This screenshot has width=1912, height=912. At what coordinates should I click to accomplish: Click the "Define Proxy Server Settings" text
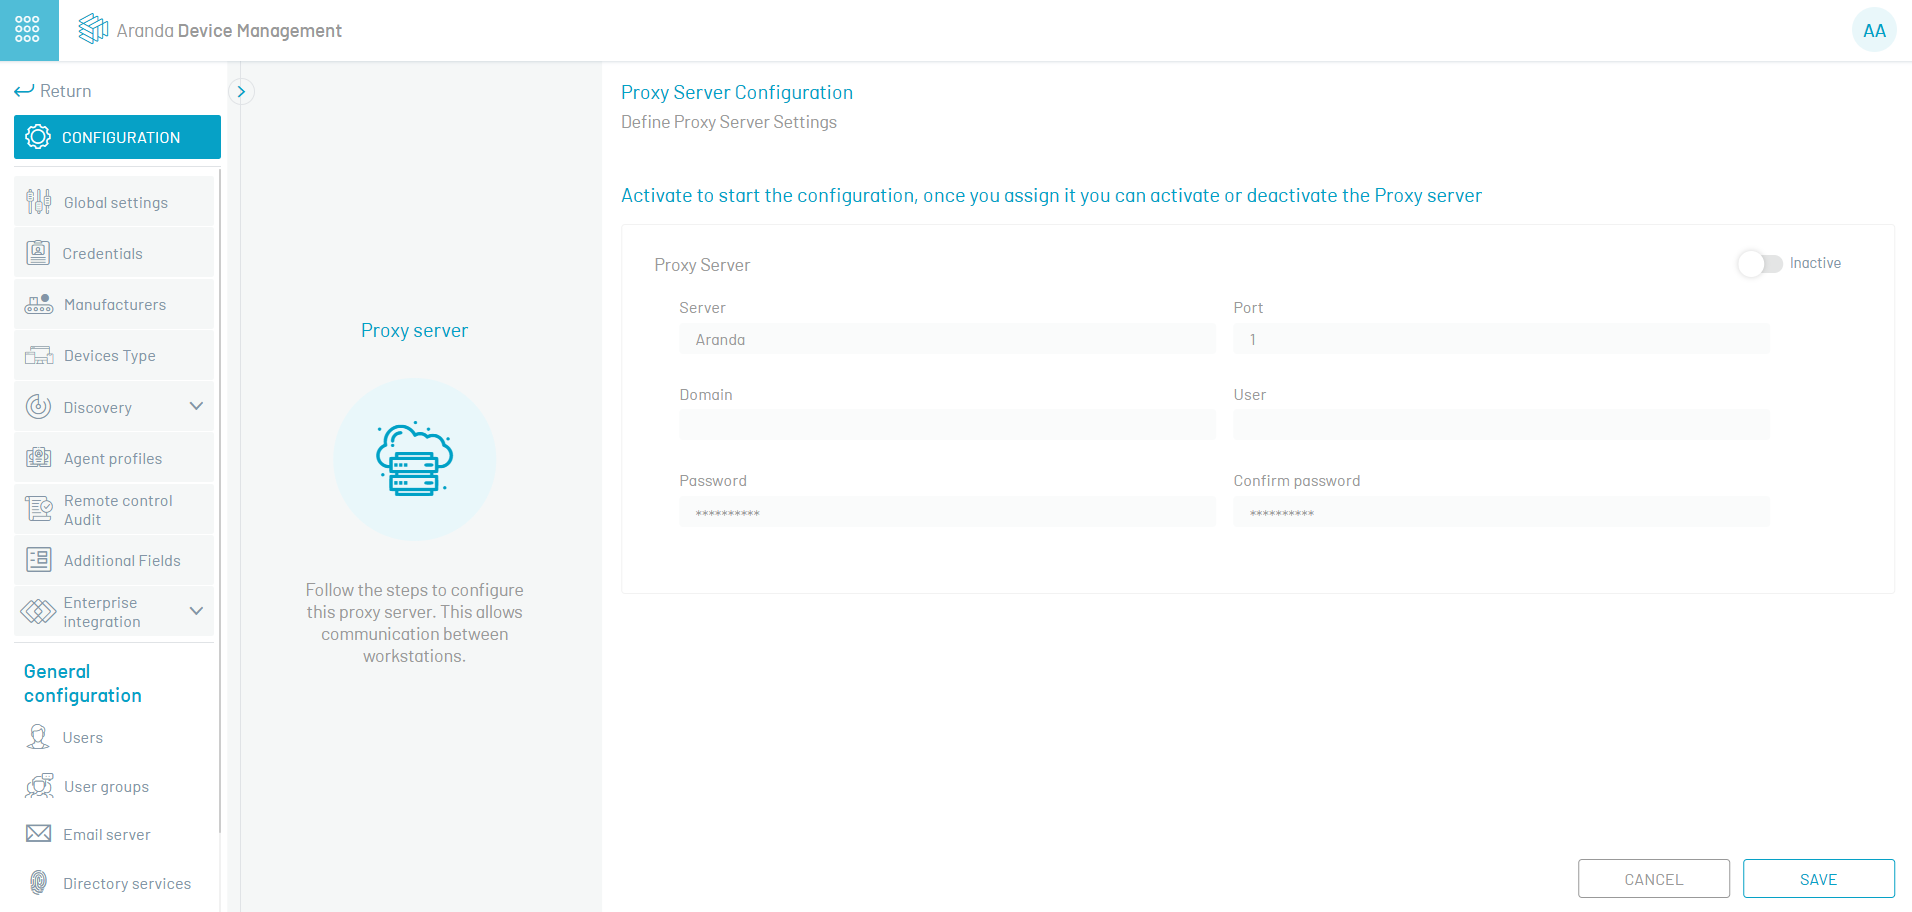pyautogui.click(x=729, y=122)
